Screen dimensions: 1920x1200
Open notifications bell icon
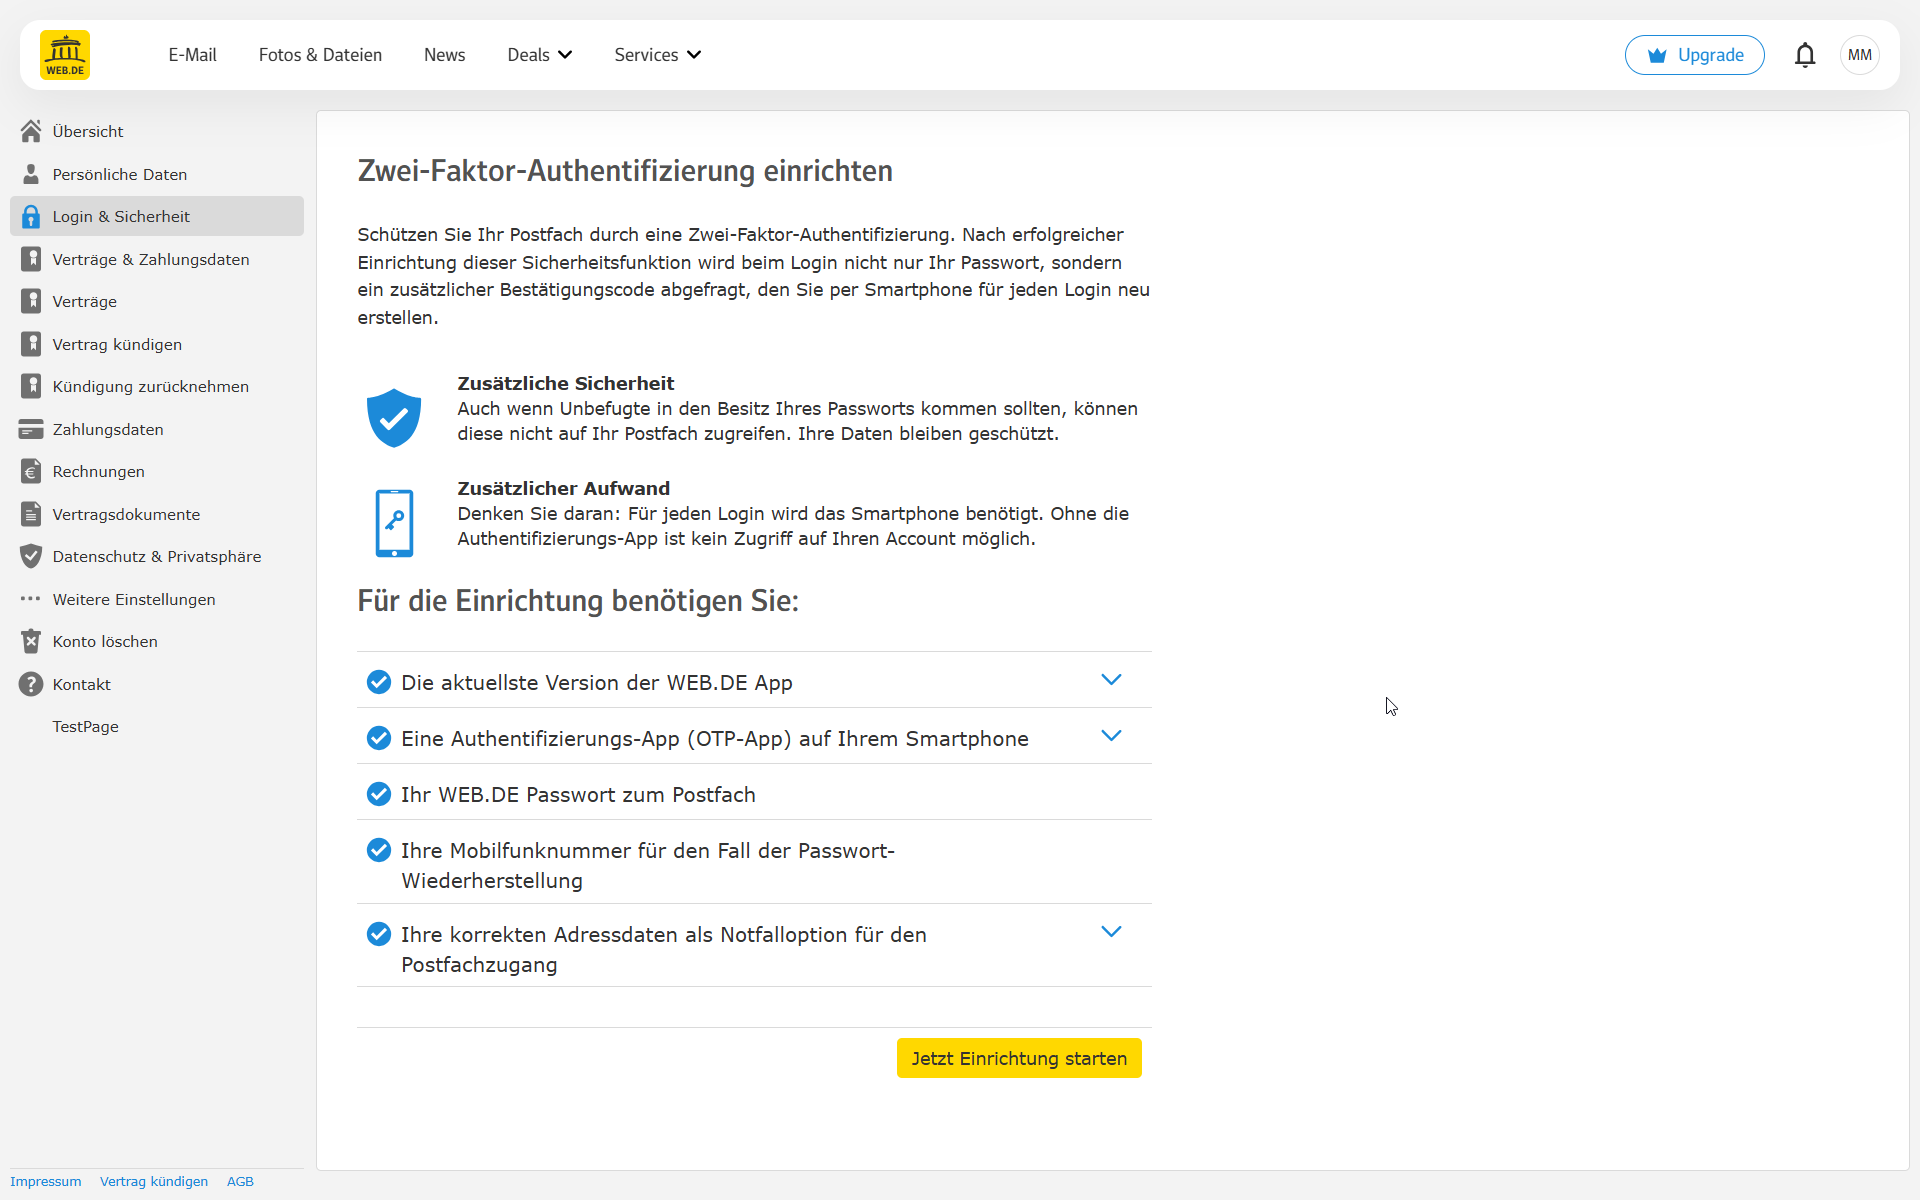[x=1804, y=55]
